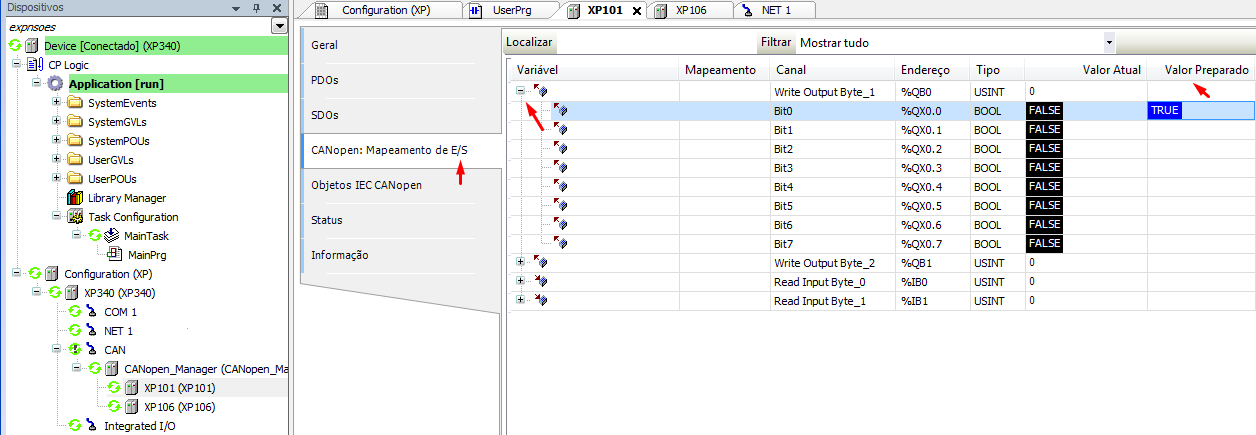Expand the SystemEvents folder
The width and height of the screenshot is (1256, 435).
[55, 103]
